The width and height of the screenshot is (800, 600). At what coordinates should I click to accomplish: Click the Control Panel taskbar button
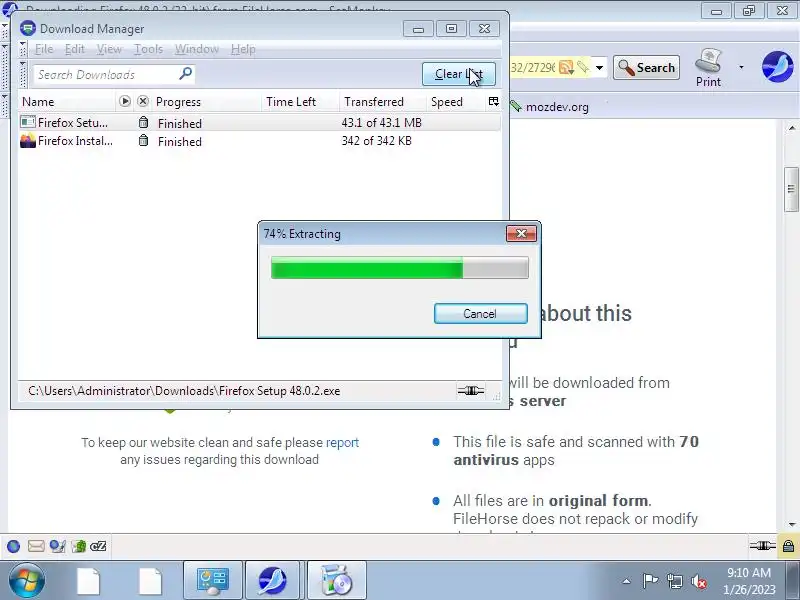click(213, 580)
